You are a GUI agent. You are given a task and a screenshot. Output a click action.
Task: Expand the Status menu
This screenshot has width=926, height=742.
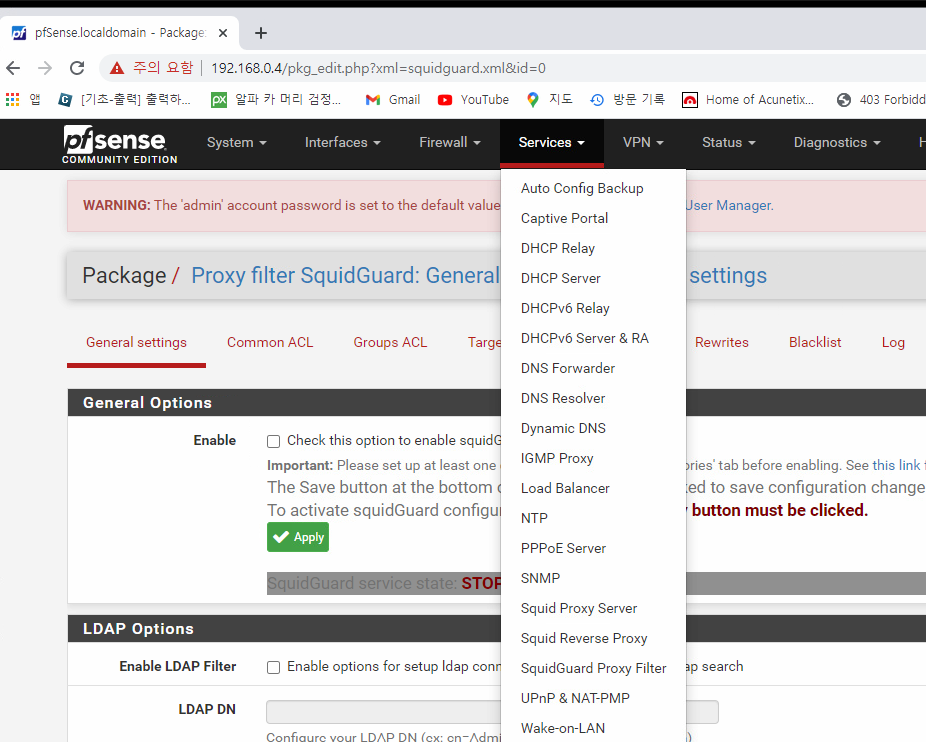click(729, 142)
